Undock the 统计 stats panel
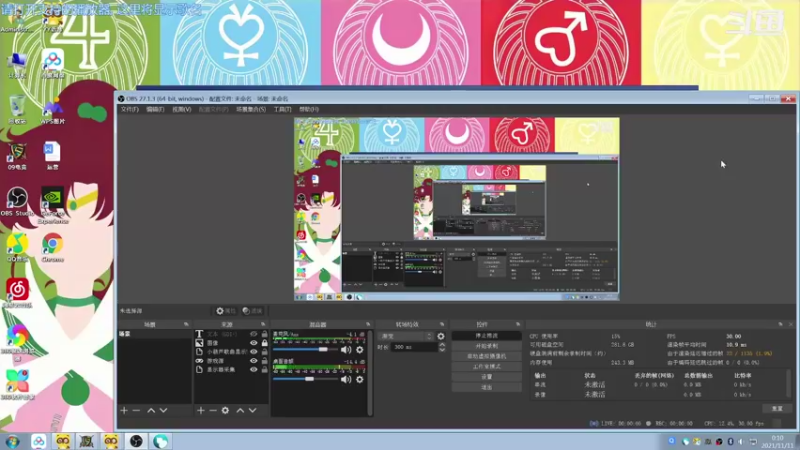Image resolution: width=800 pixels, height=450 pixels. click(x=781, y=324)
